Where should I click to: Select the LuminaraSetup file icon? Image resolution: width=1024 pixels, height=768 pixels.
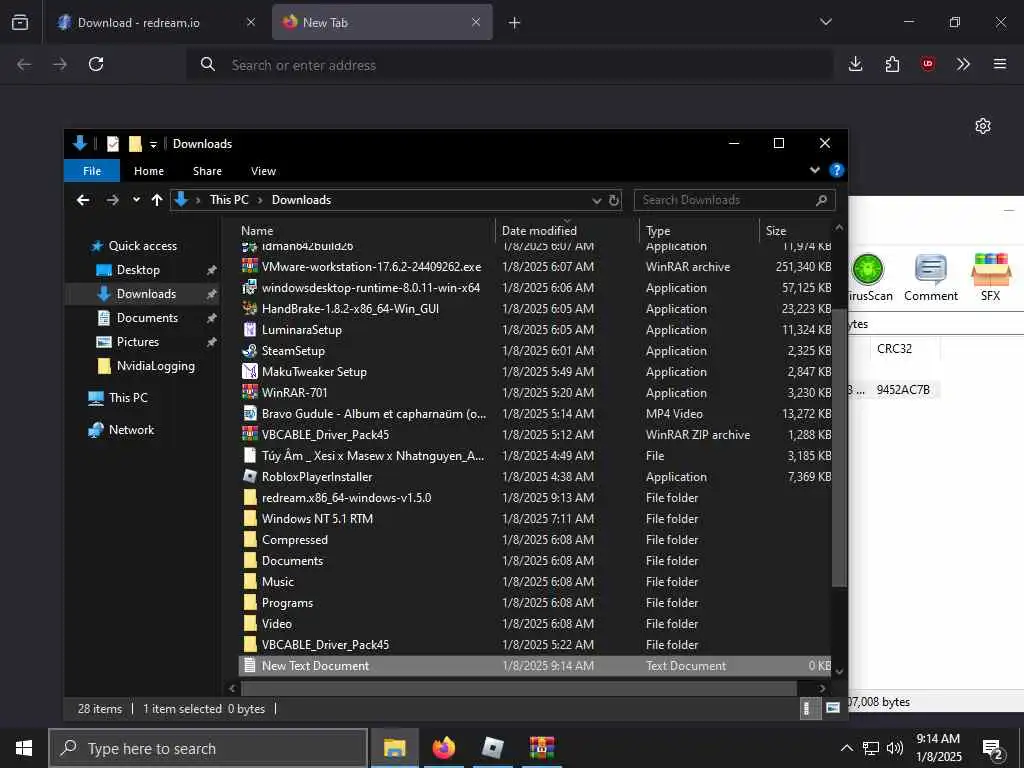249,330
